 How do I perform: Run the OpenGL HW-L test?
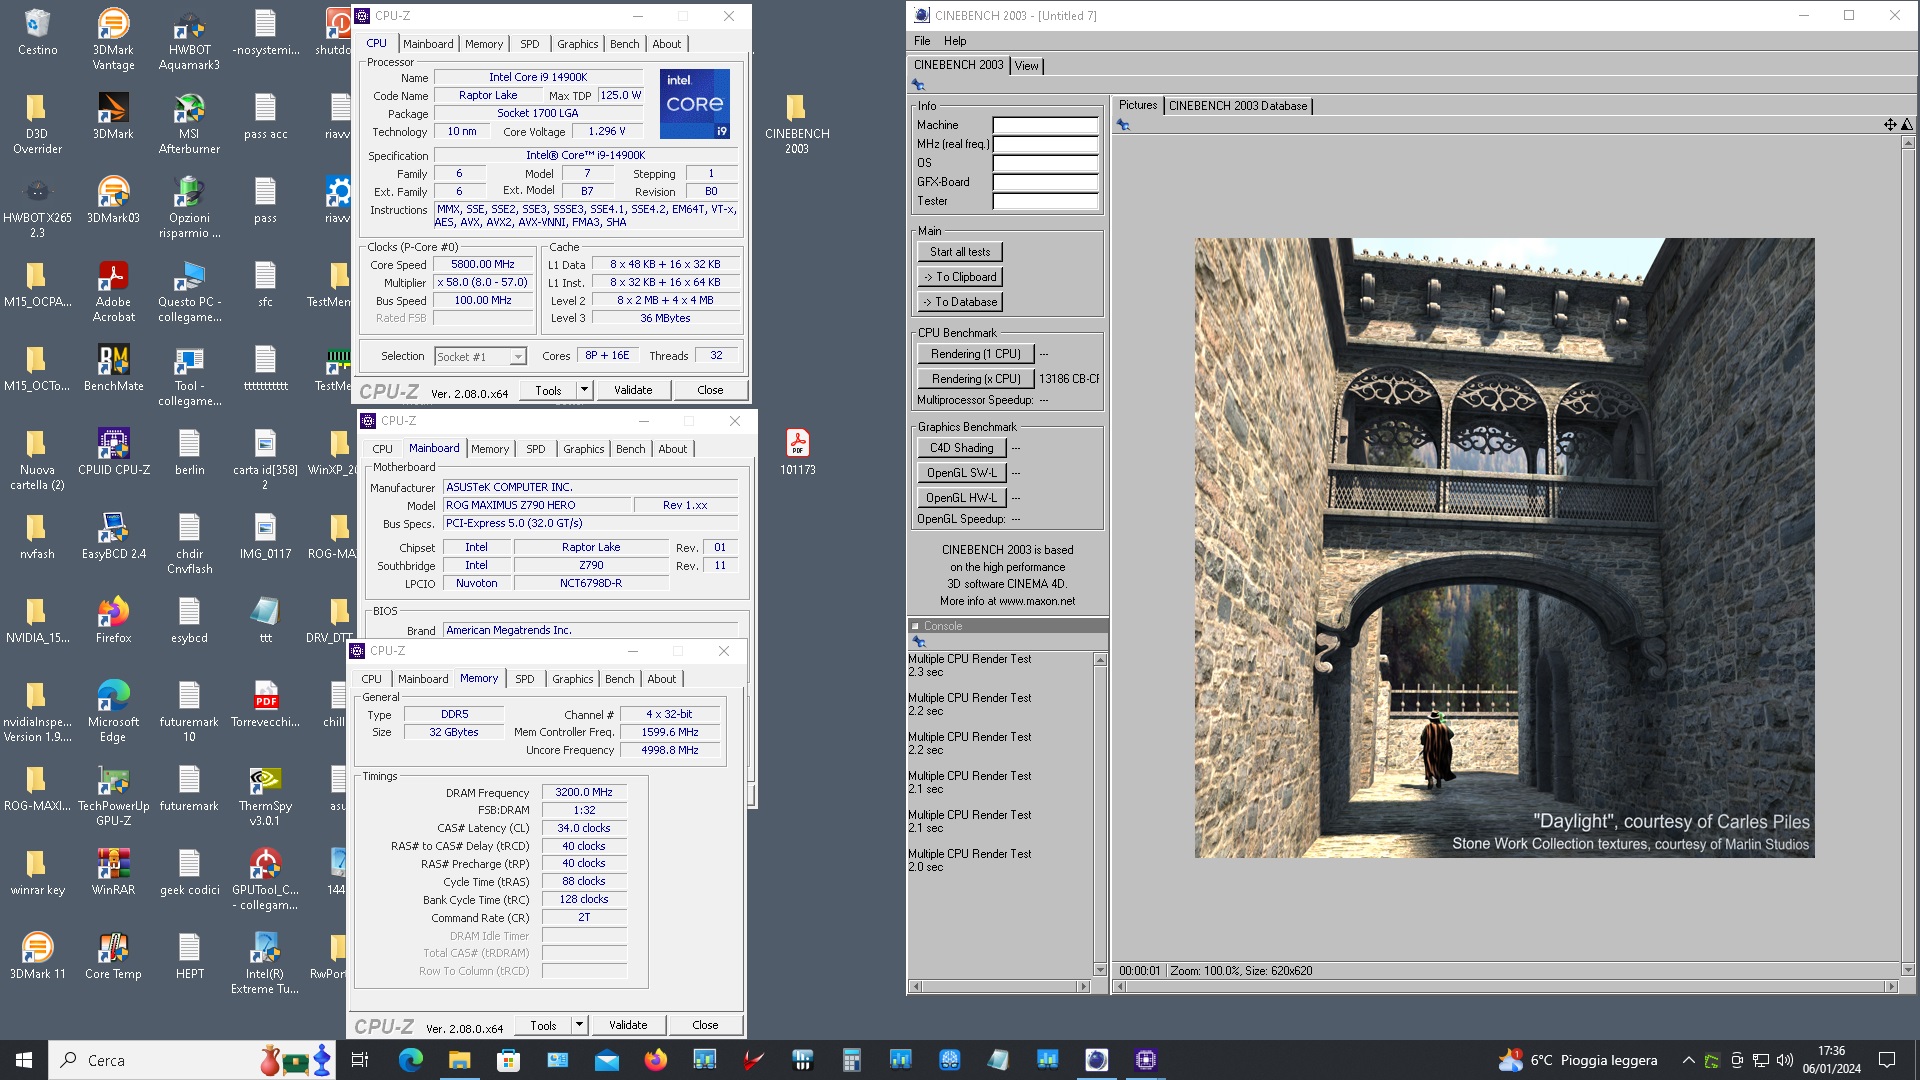[961, 498]
